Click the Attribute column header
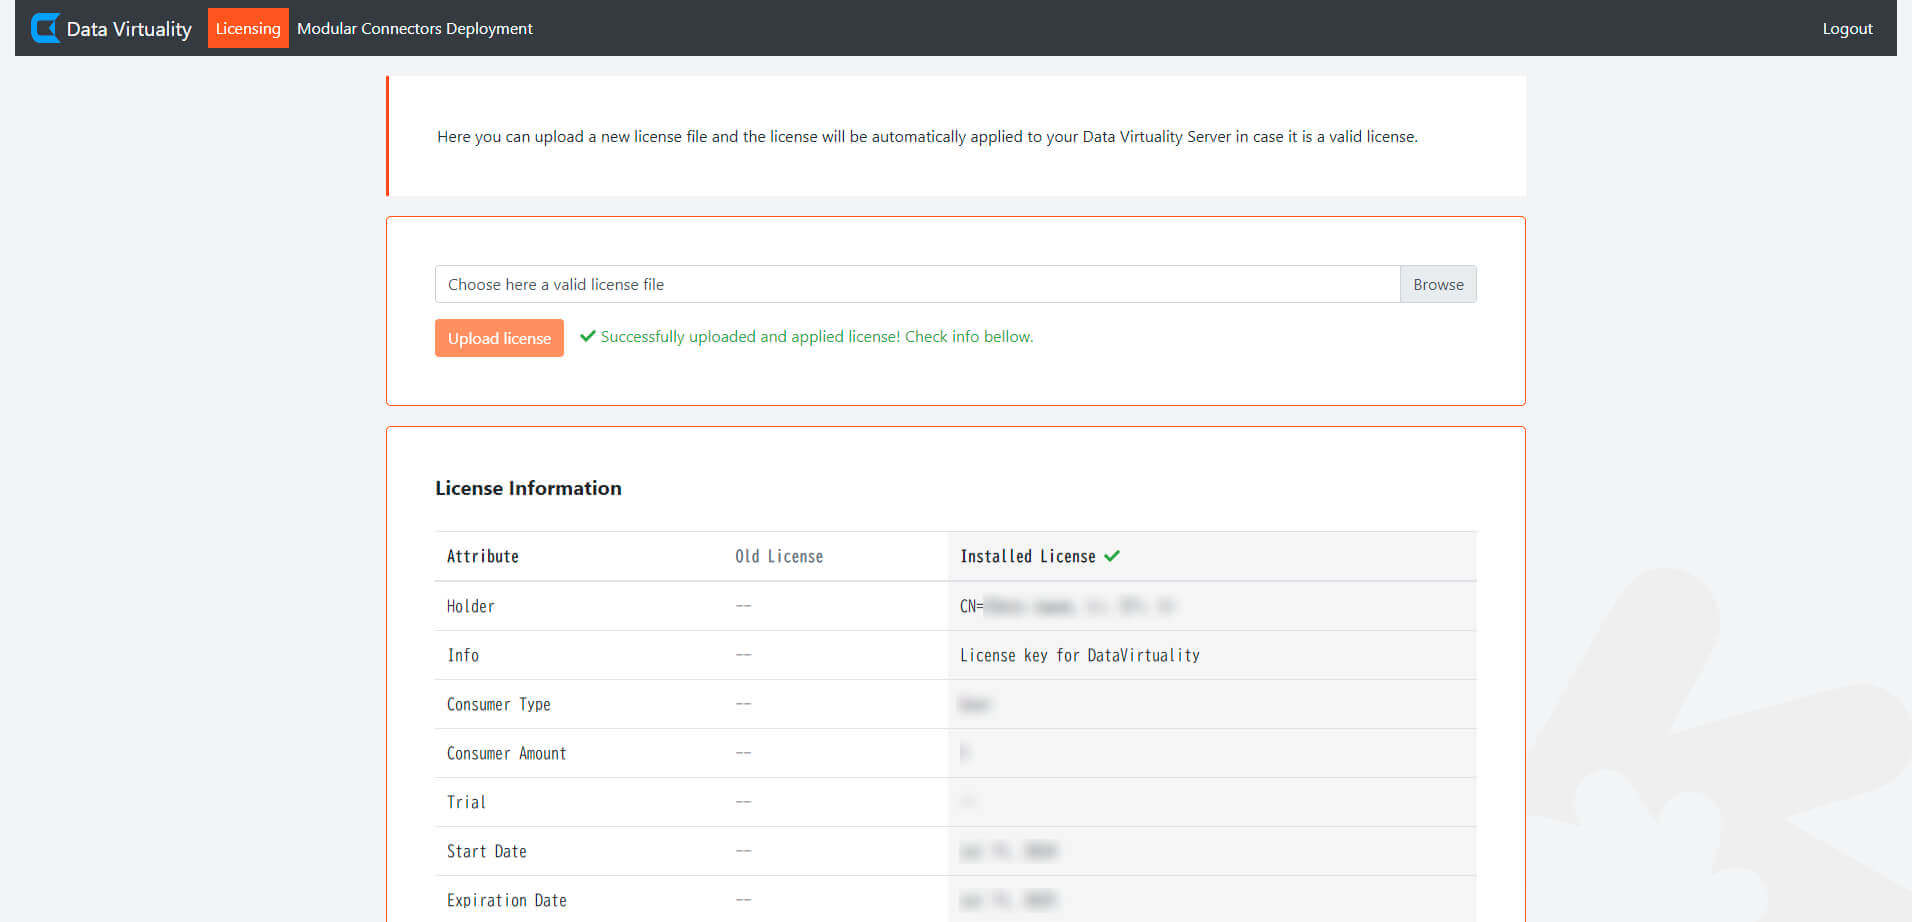This screenshot has height=922, width=1912. click(483, 556)
